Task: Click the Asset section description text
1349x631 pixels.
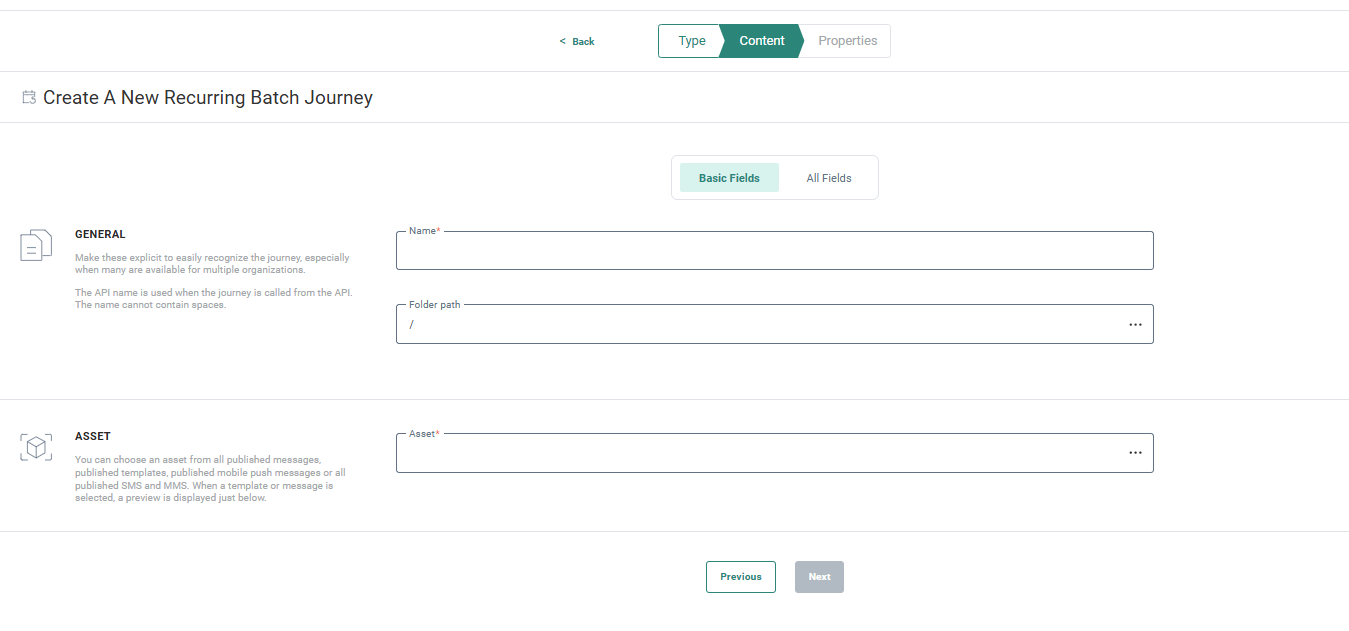Action: coord(210,479)
